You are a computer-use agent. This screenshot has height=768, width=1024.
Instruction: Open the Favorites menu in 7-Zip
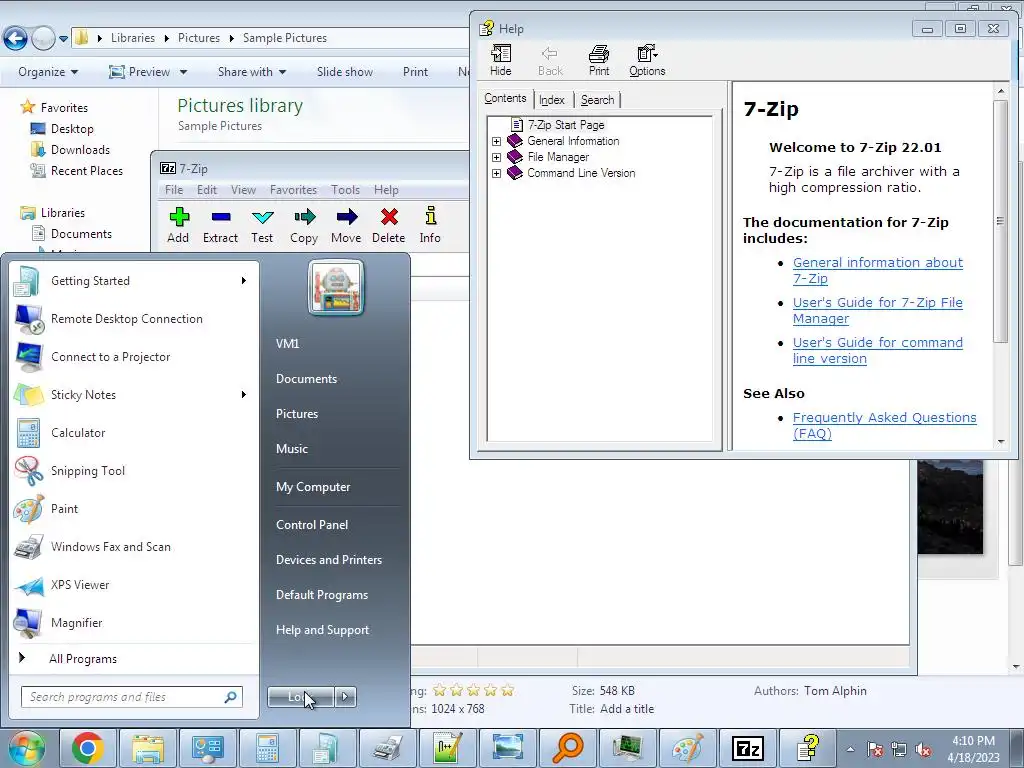pyautogui.click(x=293, y=190)
